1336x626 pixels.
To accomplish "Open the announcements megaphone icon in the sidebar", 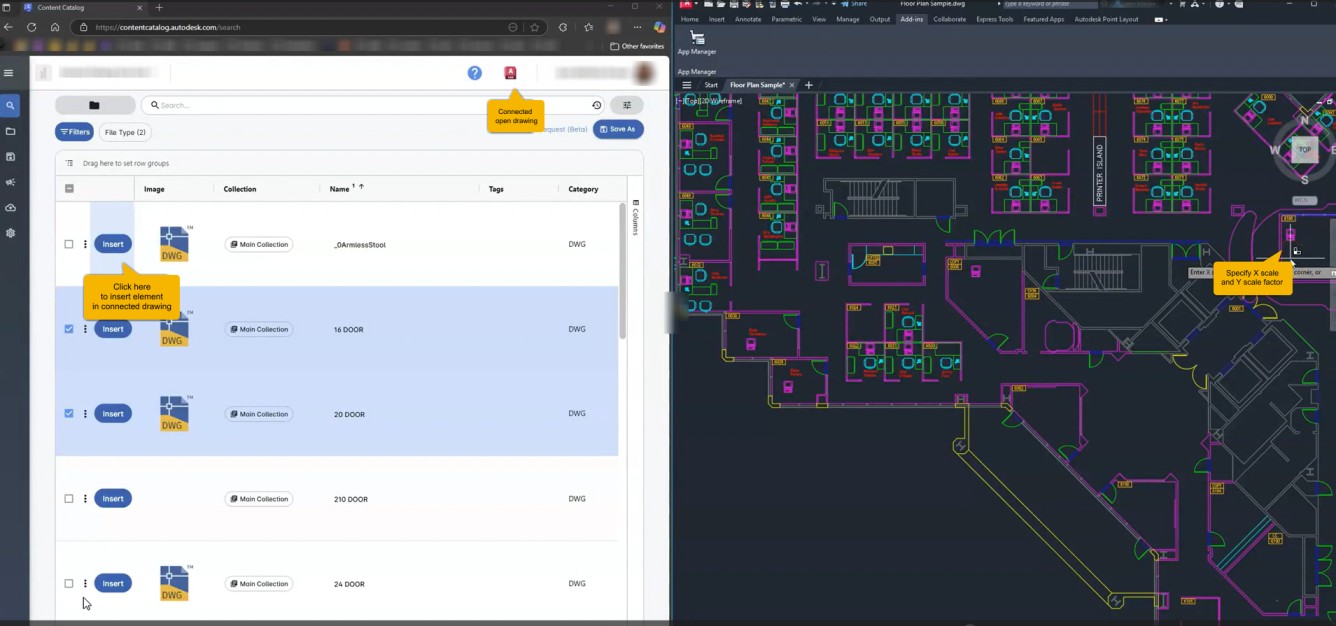I will (10, 182).
